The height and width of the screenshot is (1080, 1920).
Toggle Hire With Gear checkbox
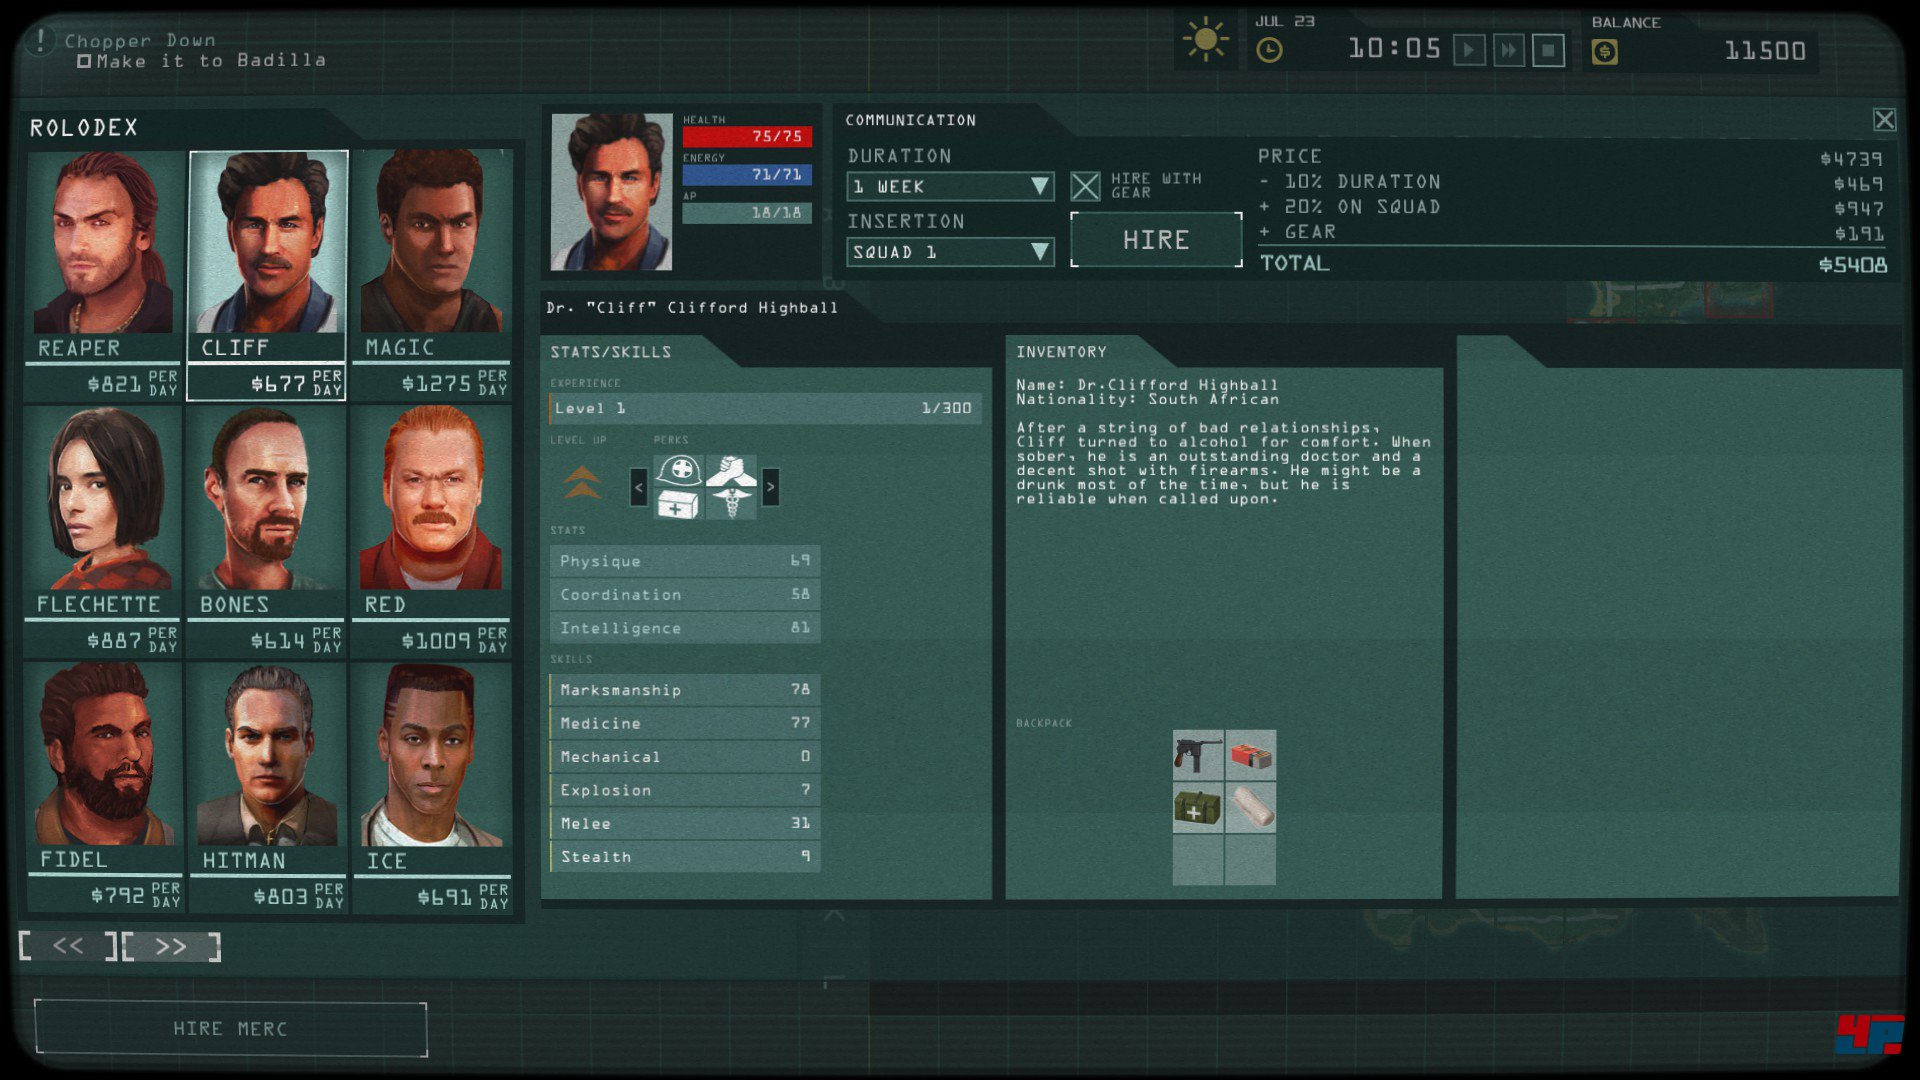tap(1085, 186)
